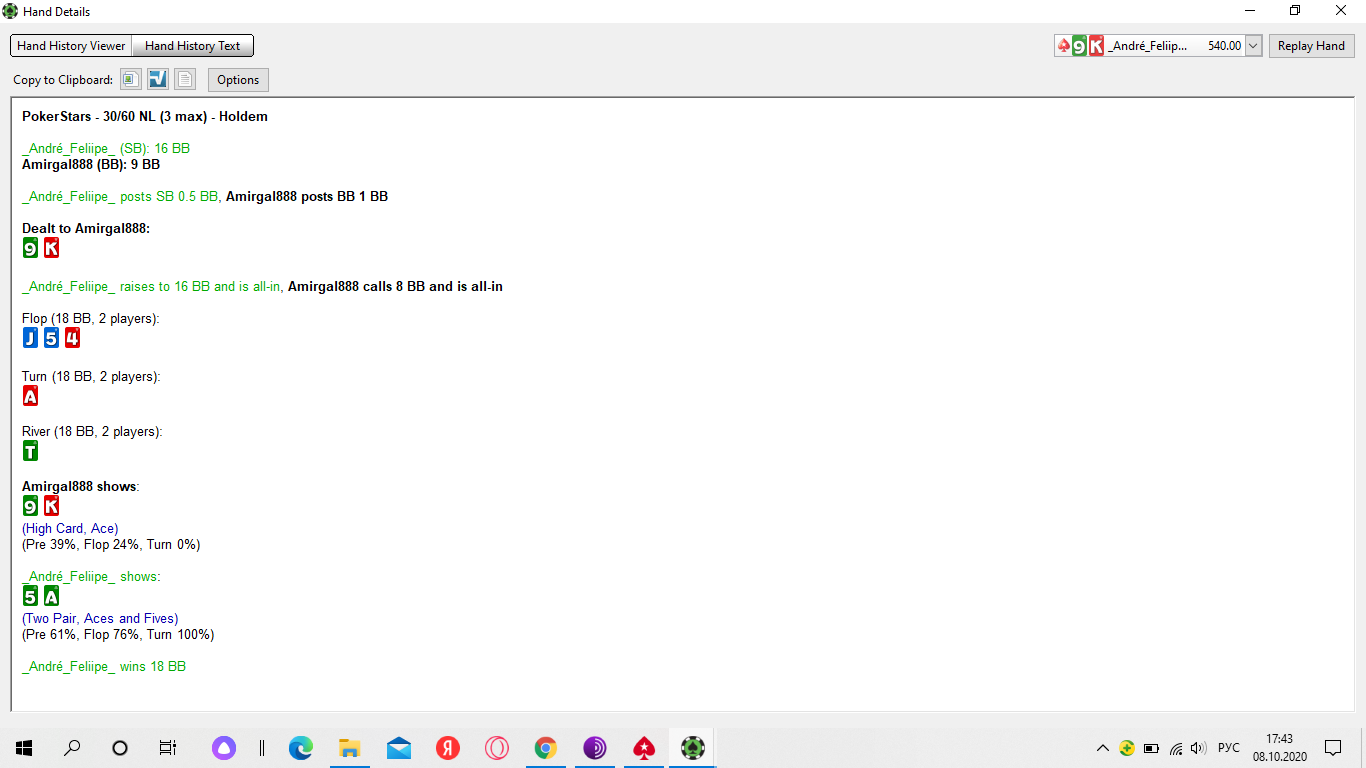Open clock showing 17:43 08.10.2020
Image resolution: width=1366 pixels, height=768 pixels.
[1279, 747]
